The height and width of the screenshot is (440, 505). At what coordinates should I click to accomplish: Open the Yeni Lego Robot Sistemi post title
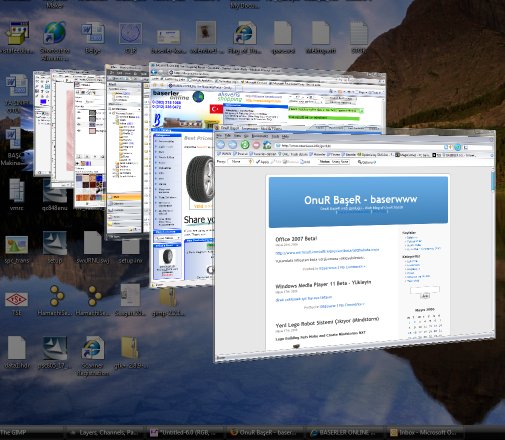(x=327, y=322)
